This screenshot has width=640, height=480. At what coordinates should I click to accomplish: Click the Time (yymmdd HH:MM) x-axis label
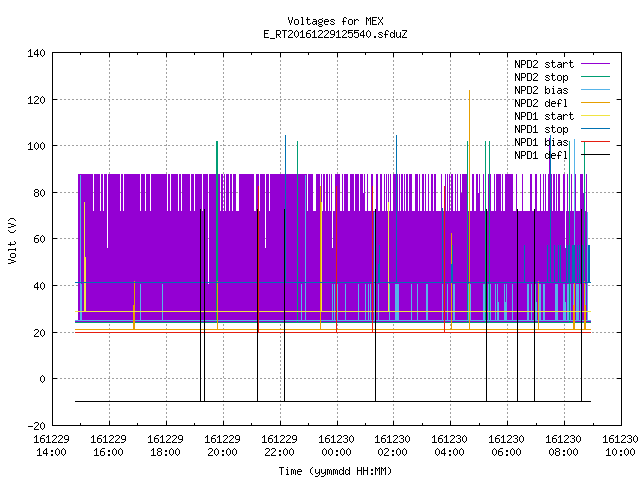pos(335,471)
